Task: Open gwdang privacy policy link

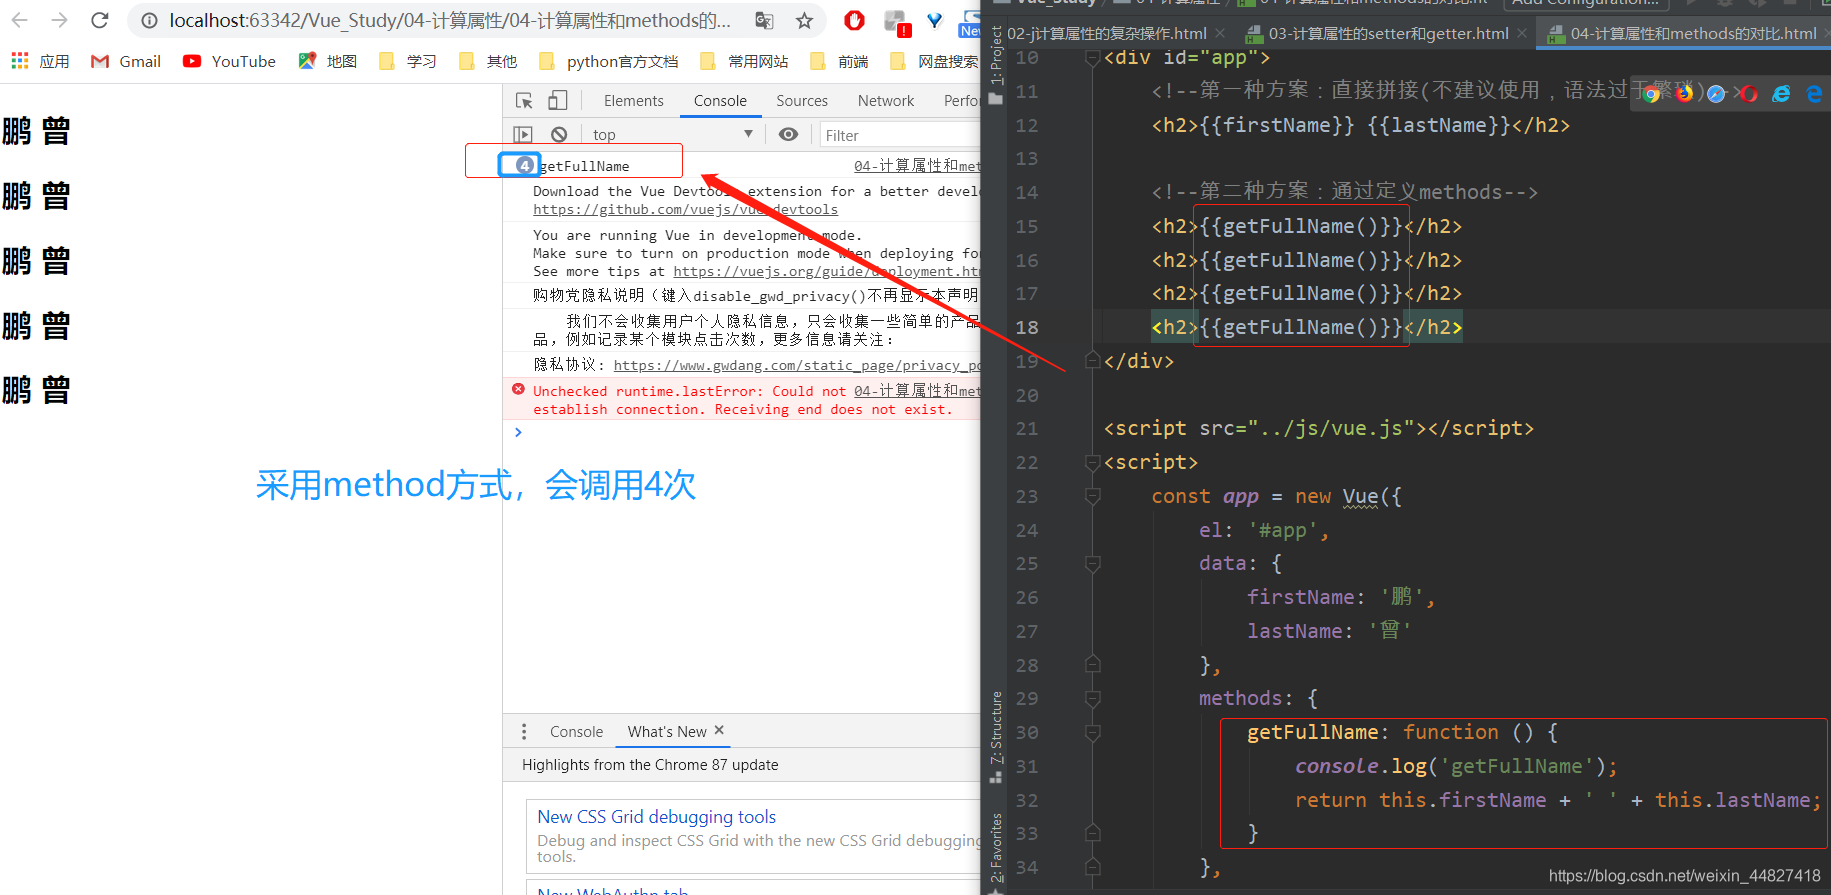Action: pyautogui.click(x=796, y=366)
